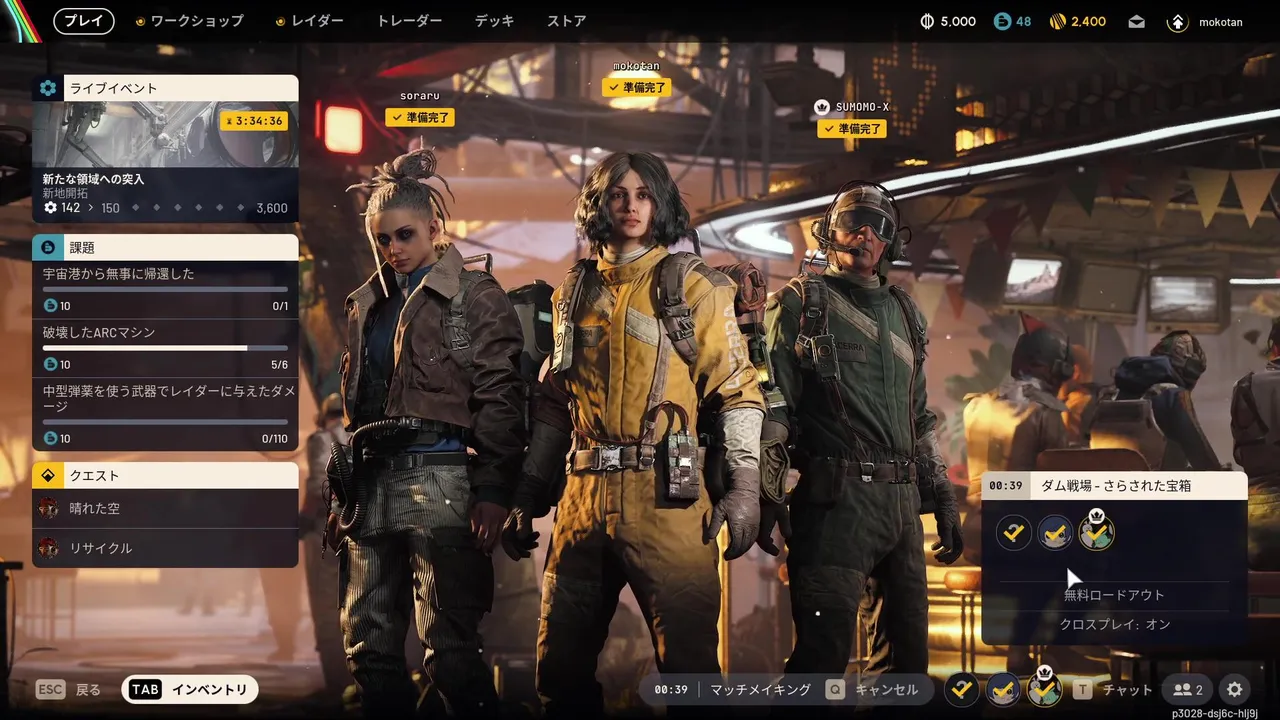Open the デッキ tab
1280x720 pixels.
point(495,21)
